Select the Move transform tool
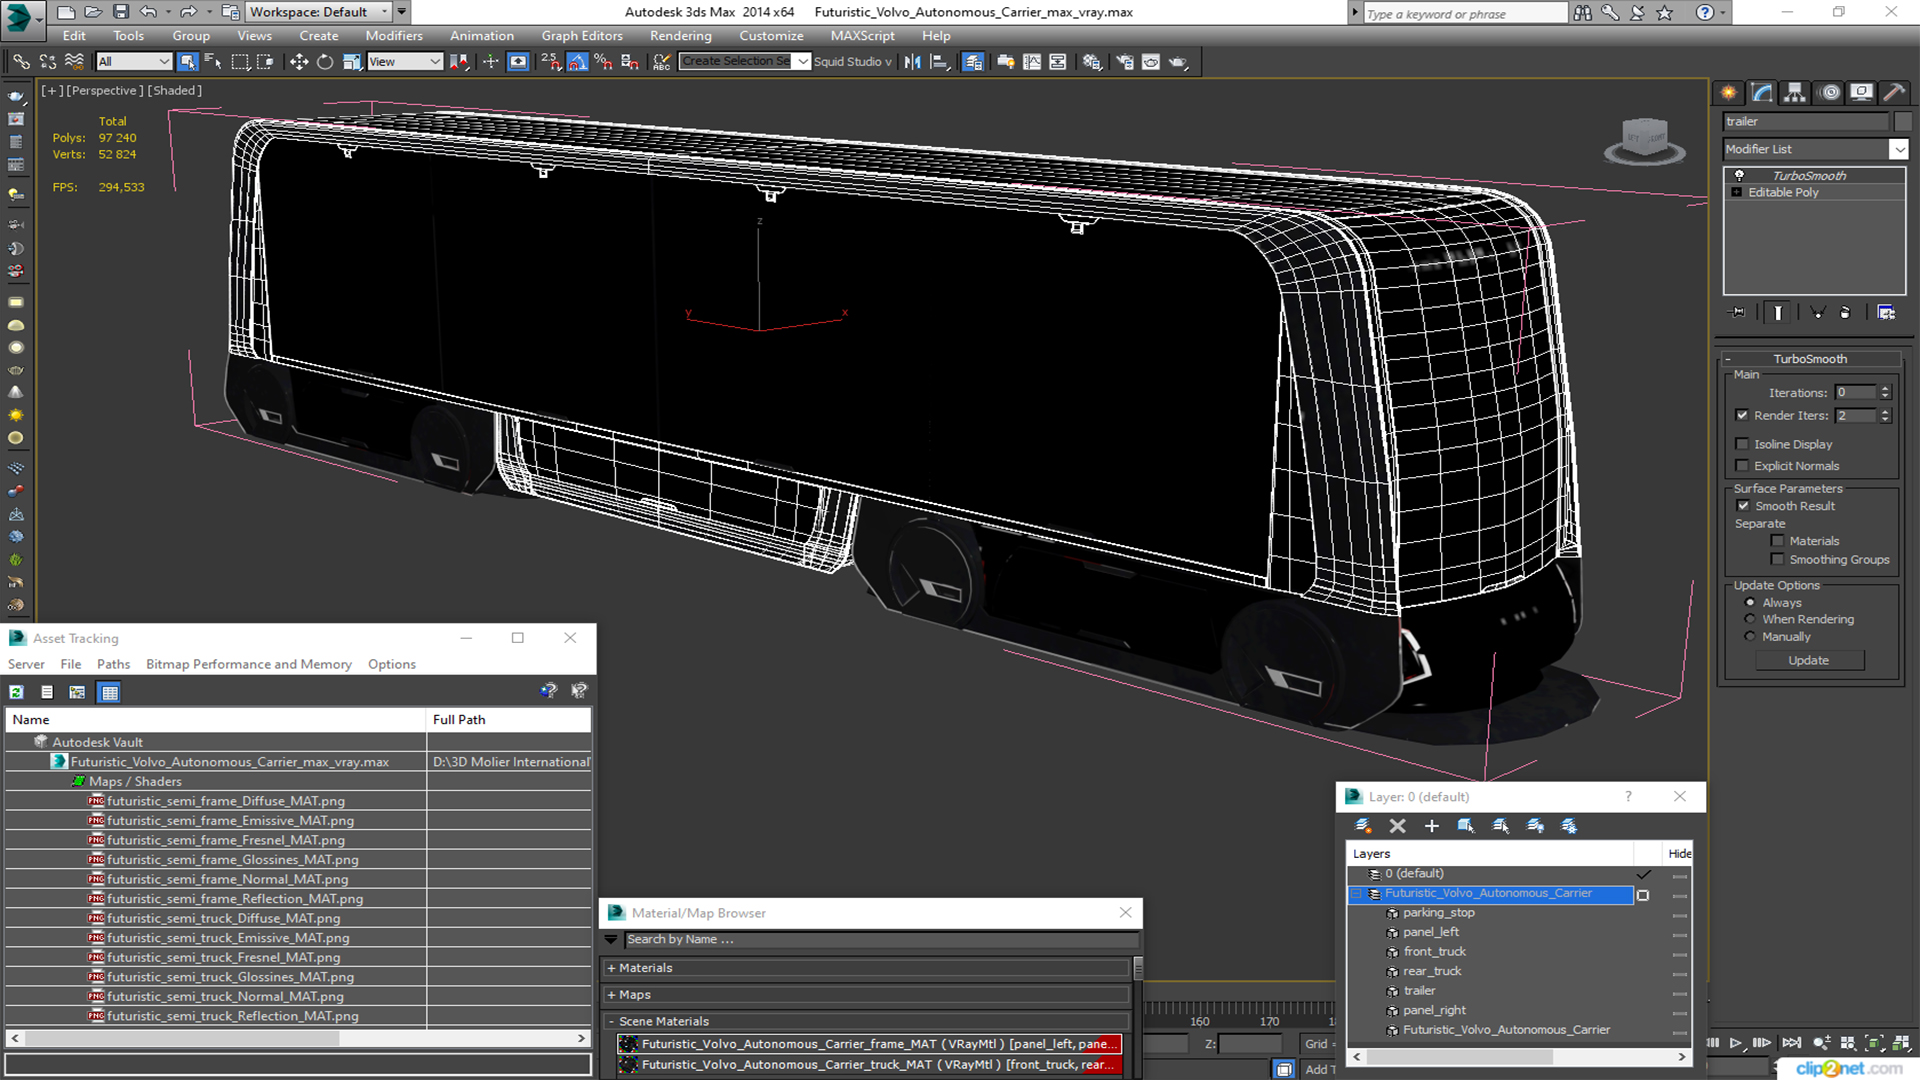This screenshot has width=1920, height=1080. 298,62
